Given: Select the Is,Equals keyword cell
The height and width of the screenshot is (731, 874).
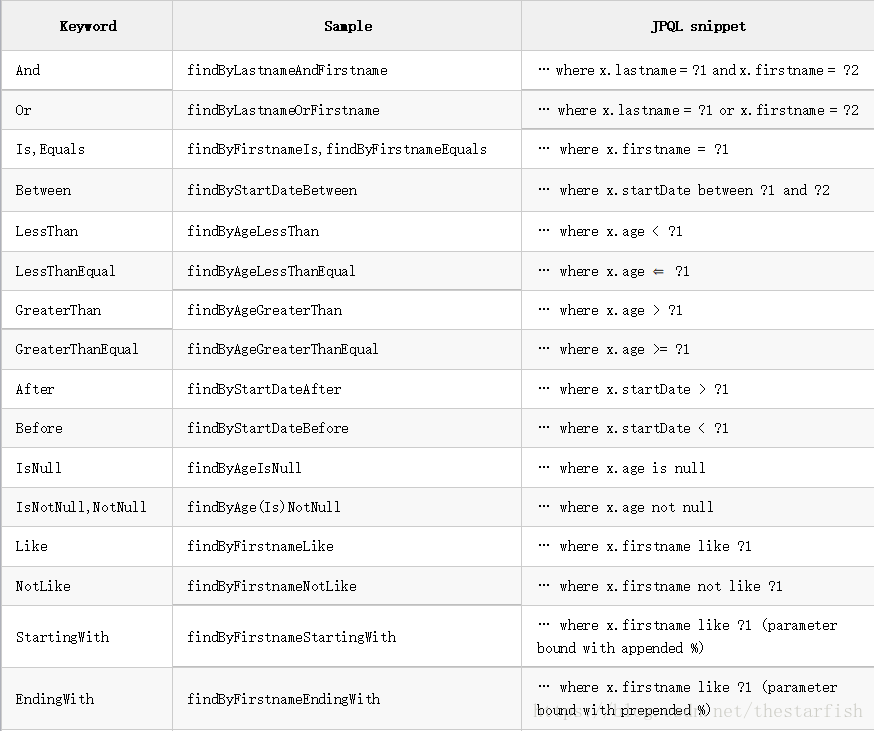Looking at the screenshot, I should 86,149.
